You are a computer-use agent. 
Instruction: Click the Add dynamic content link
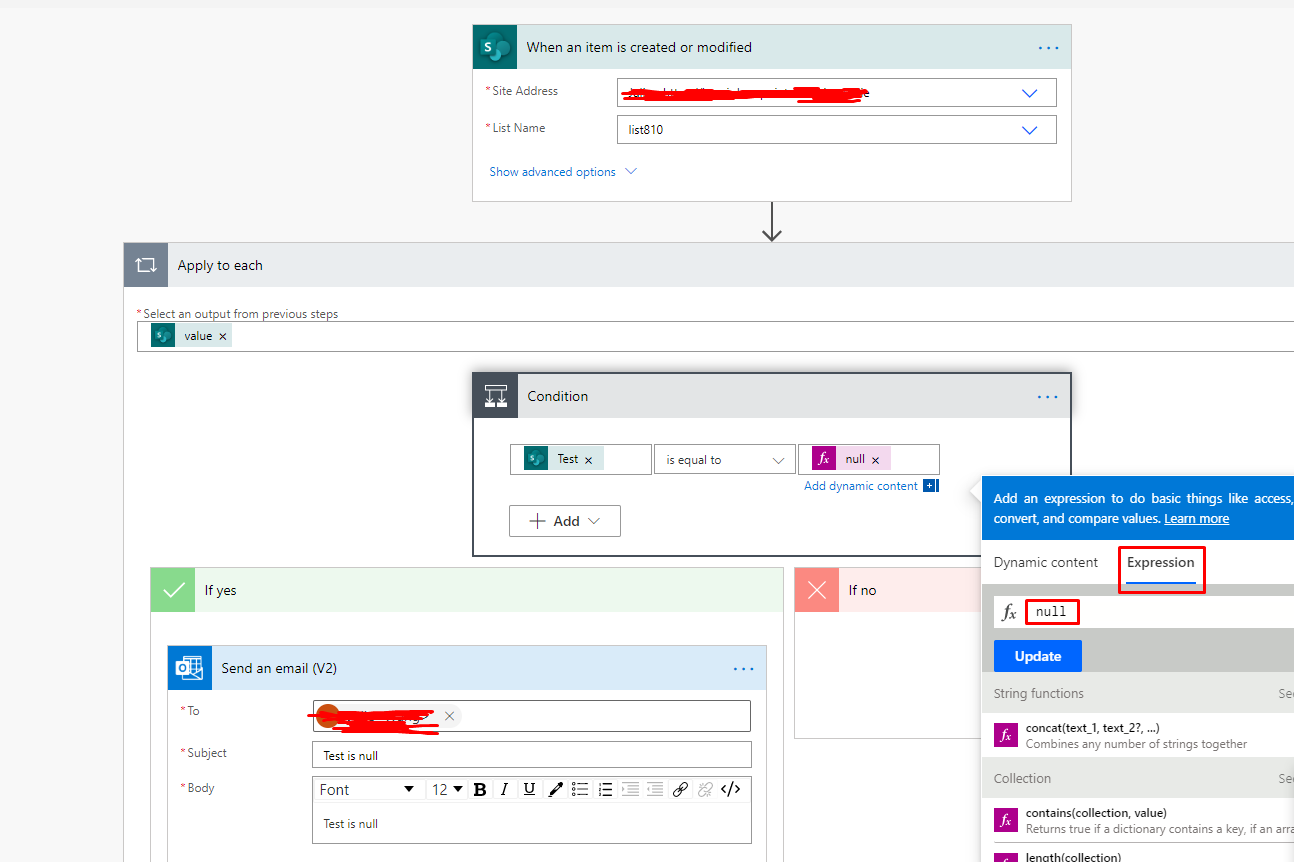pos(861,486)
